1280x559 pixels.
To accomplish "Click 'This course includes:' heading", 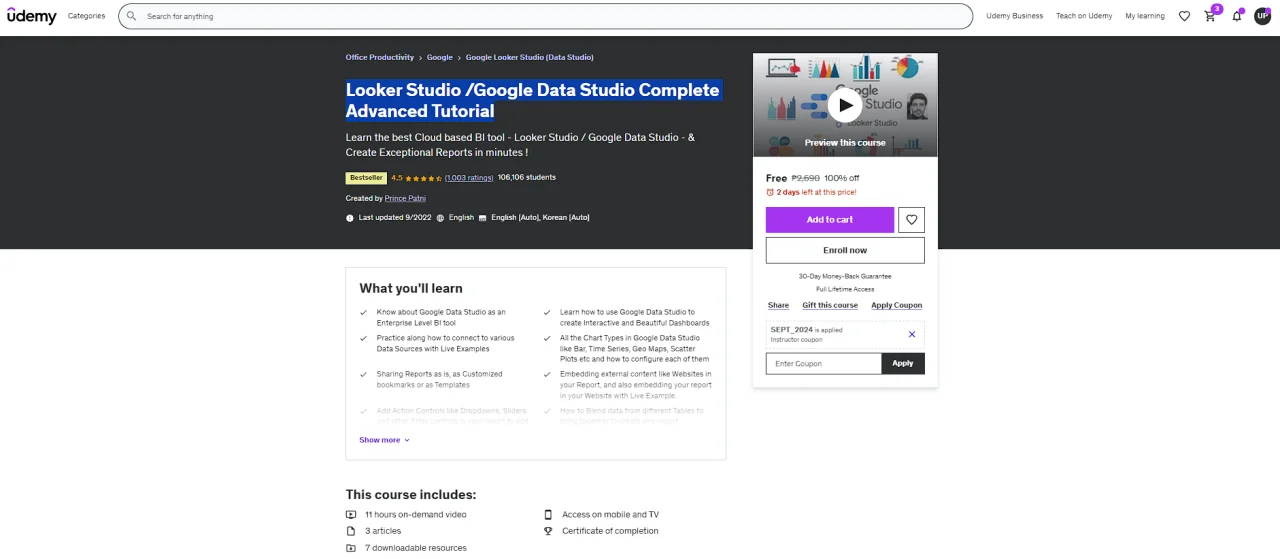I will pyautogui.click(x=411, y=494).
